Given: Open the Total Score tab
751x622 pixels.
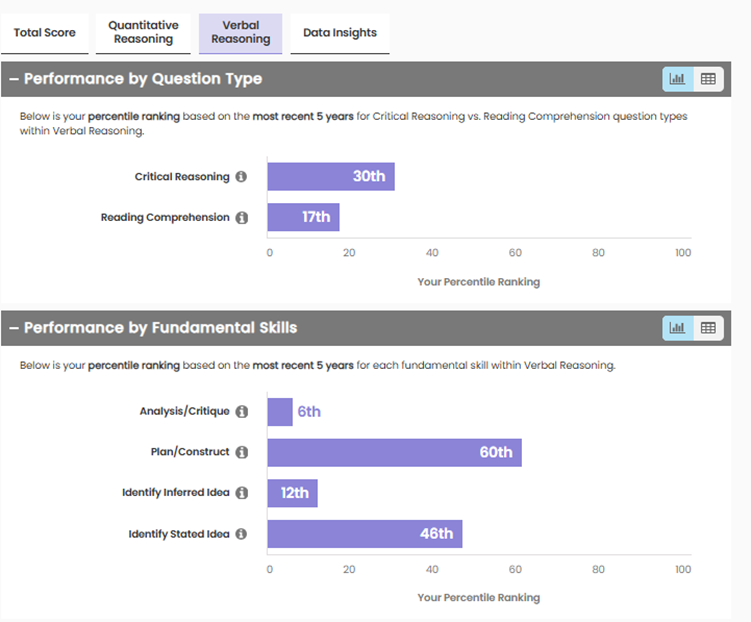Looking at the screenshot, I should tap(44, 33).
